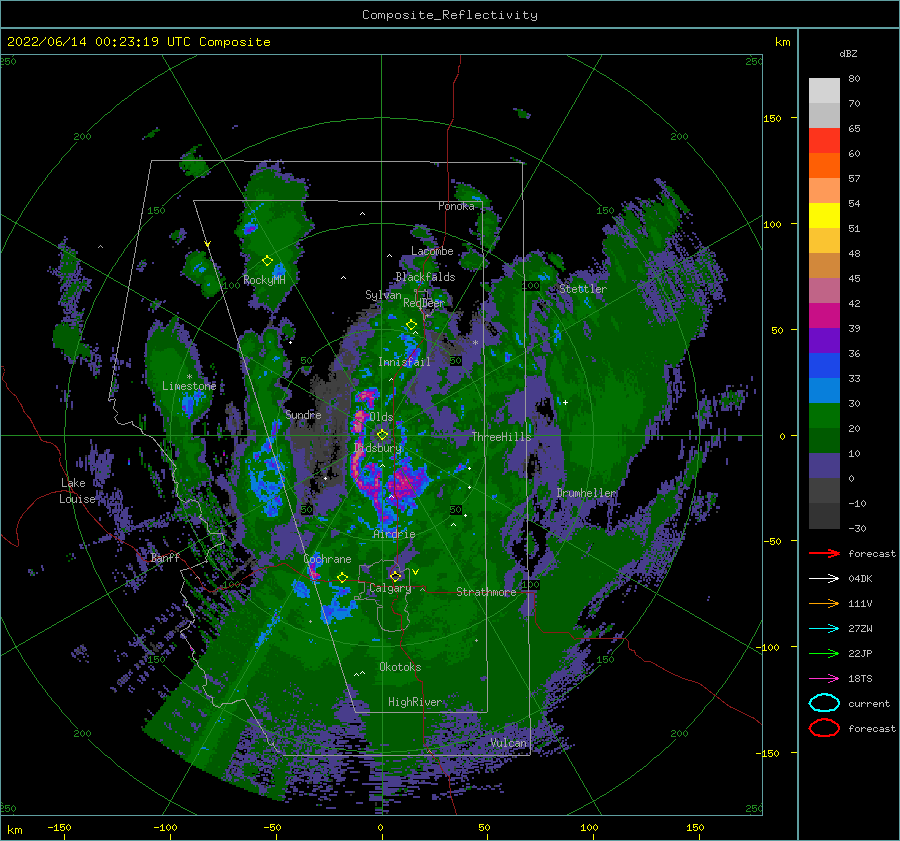Click the timestamp 2022/06/14 00:23:19 UTC Composite
900x841 pixels.
(x=138, y=42)
